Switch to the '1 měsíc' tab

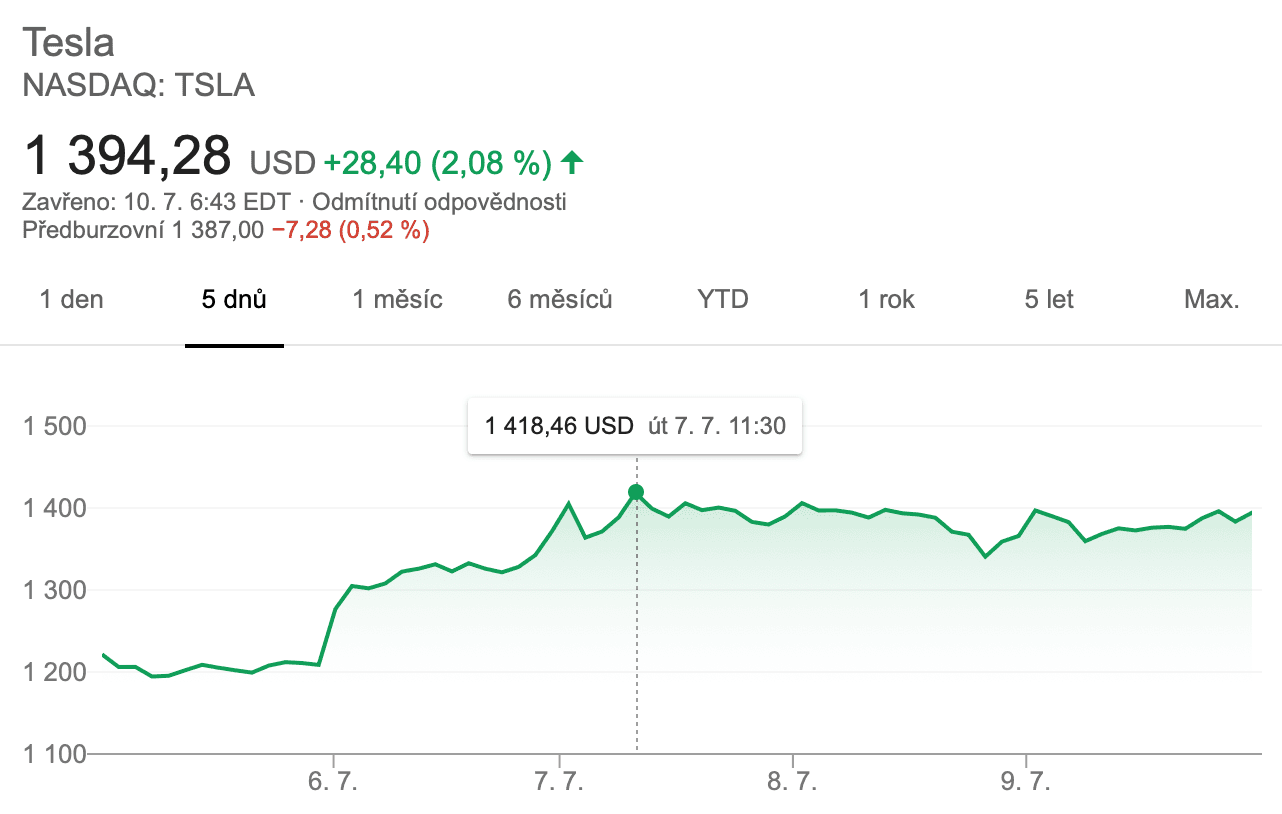397,299
